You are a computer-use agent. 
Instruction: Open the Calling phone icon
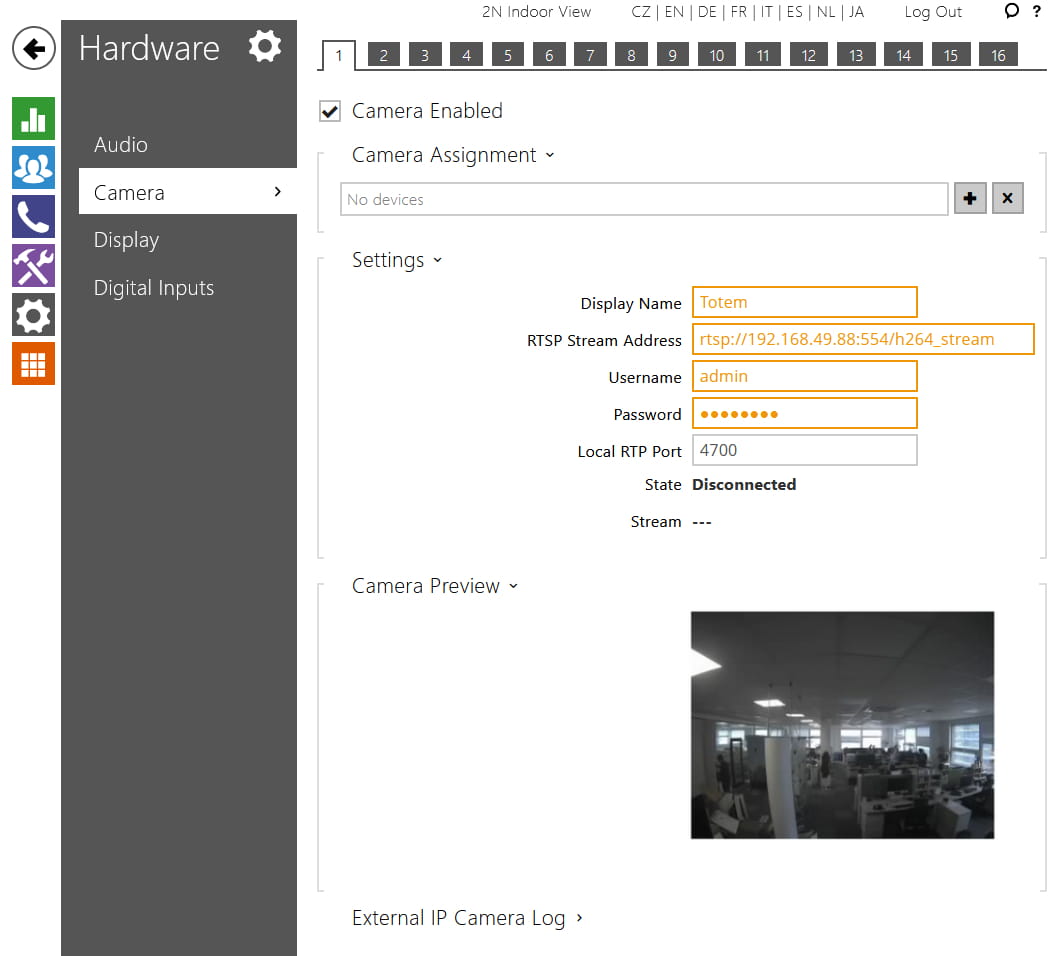[33, 216]
